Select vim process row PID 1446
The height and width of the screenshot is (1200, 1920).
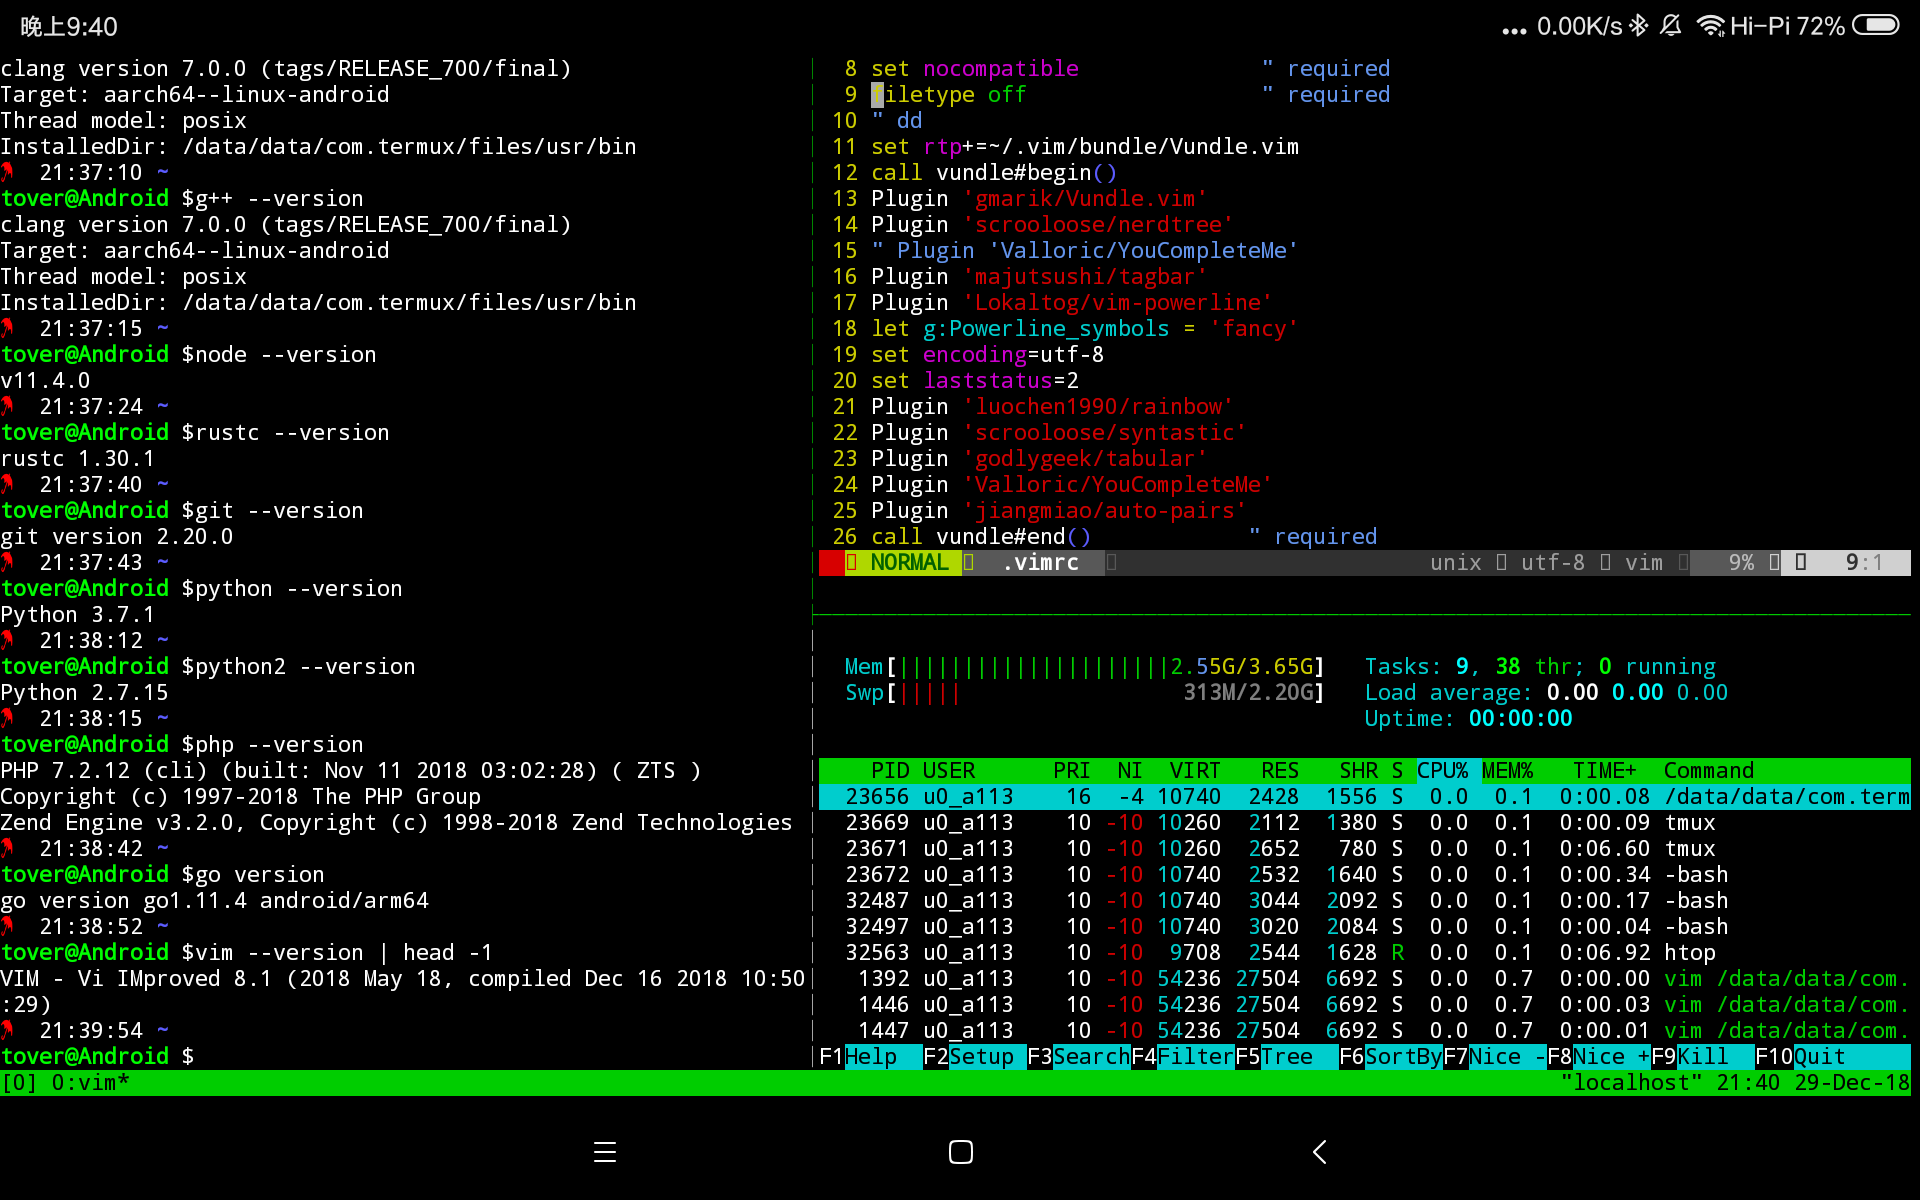pos(1365,1004)
